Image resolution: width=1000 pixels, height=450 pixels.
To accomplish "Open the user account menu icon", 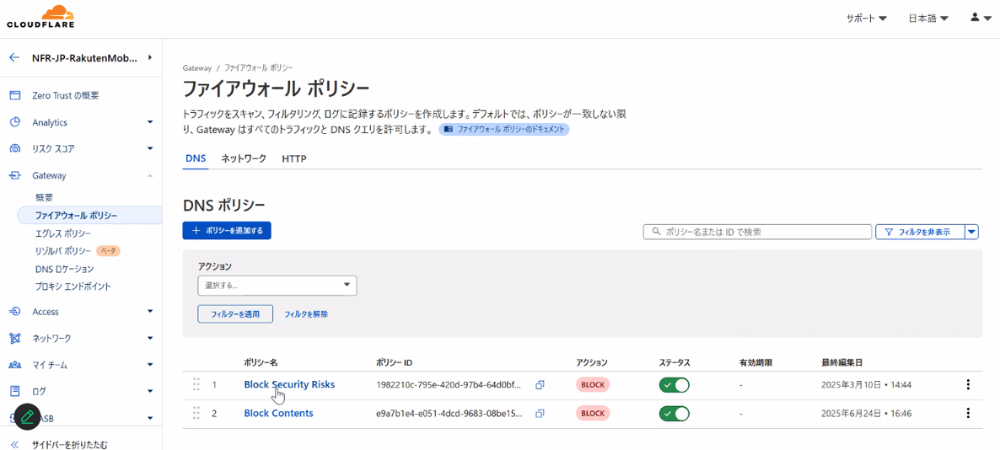I will (x=980, y=18).
